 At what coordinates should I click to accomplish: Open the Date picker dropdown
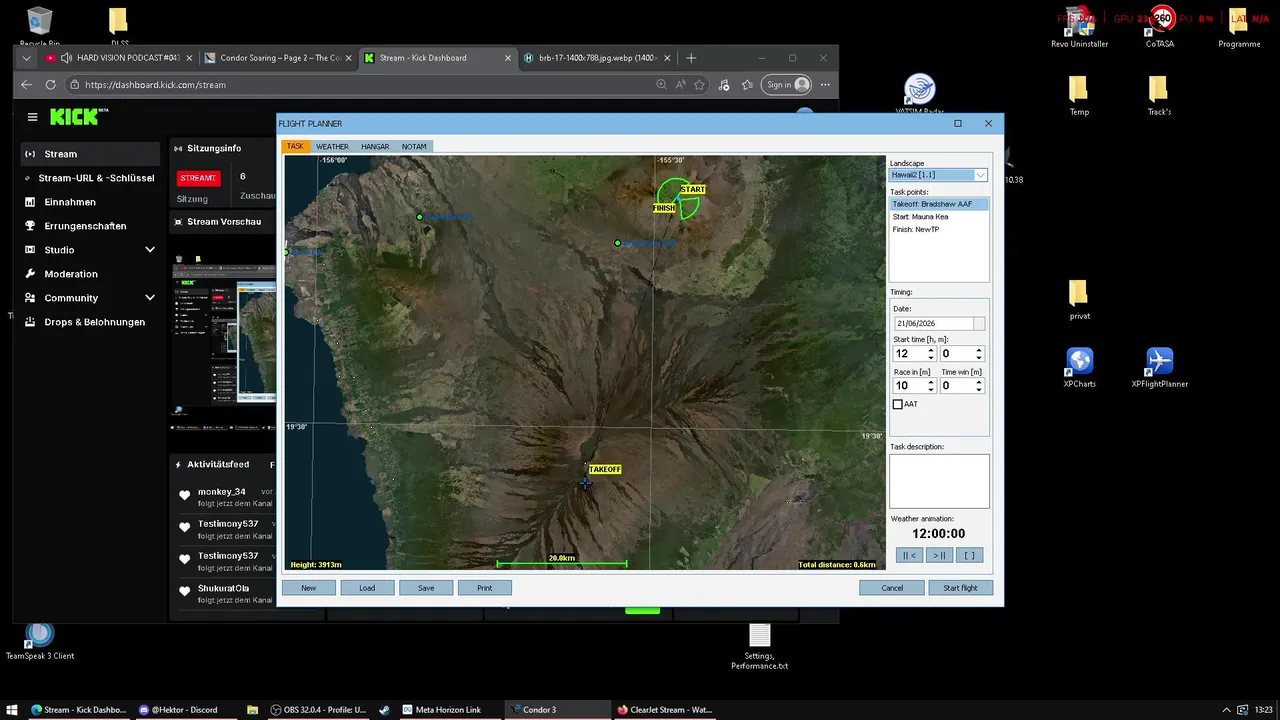pyautogui.click(x=978, y=323)
